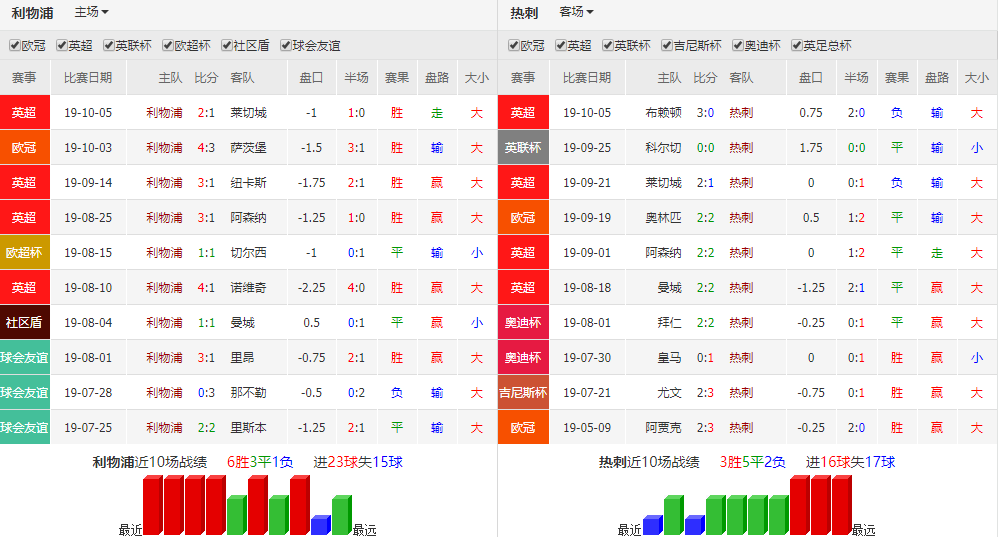Open score 0:1 of 皇马 vs 热刺
Viewport: 999px width, 537px height.
click(705, 358)
